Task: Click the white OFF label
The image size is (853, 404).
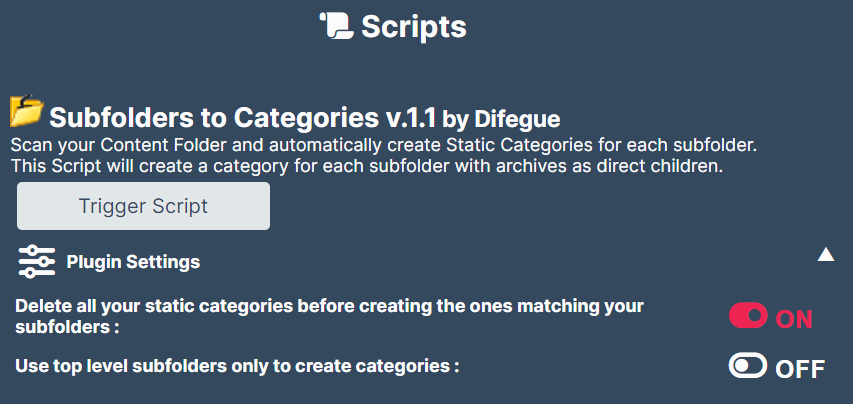Action: tap(800, 369)
